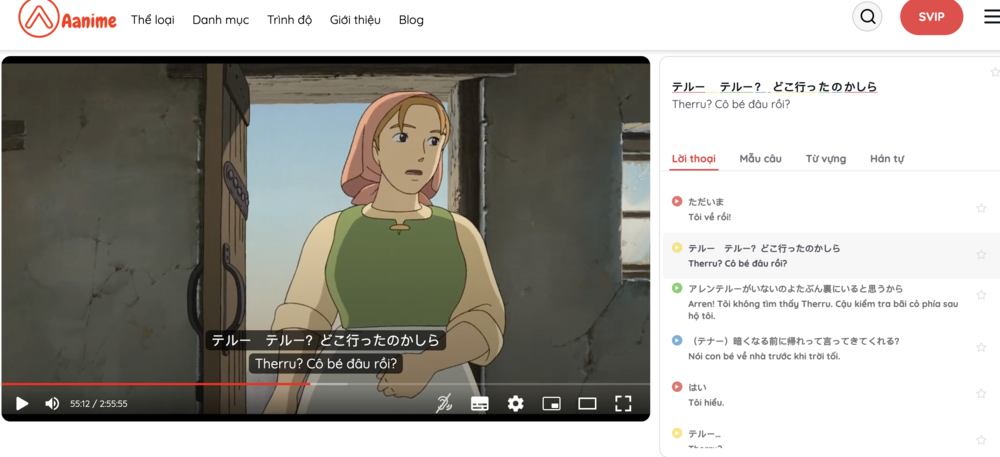This screenshot has width=1000, height=457.
Task: Toggle the crossed-out ear subtitle audio icon
Action: [x=445, y=403]
